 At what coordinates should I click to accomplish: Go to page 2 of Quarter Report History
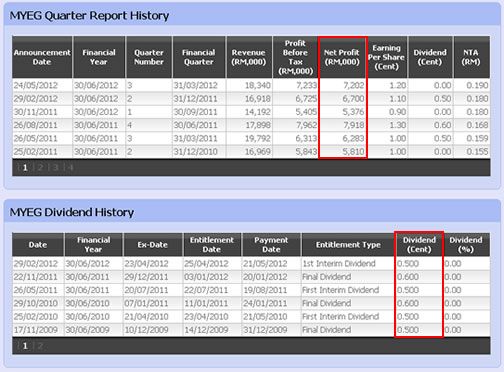40,167
